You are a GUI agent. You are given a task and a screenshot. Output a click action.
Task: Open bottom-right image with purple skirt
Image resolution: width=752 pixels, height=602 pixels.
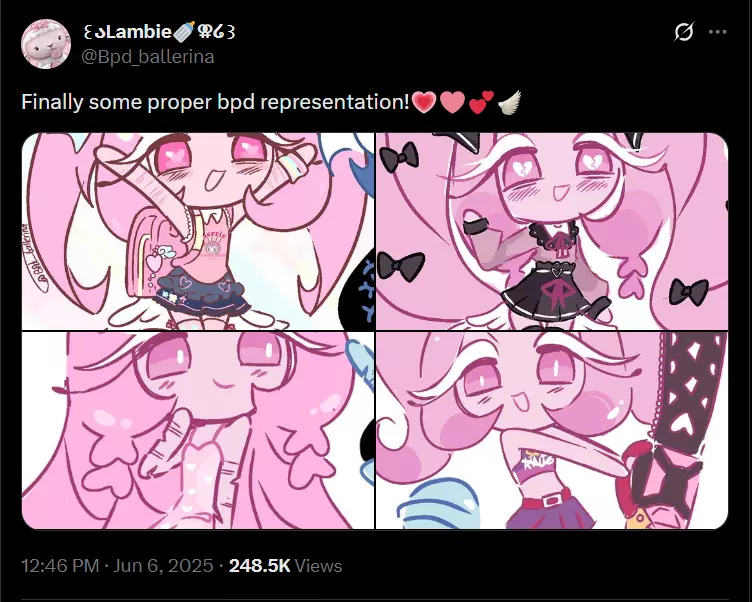click(552, 430)
